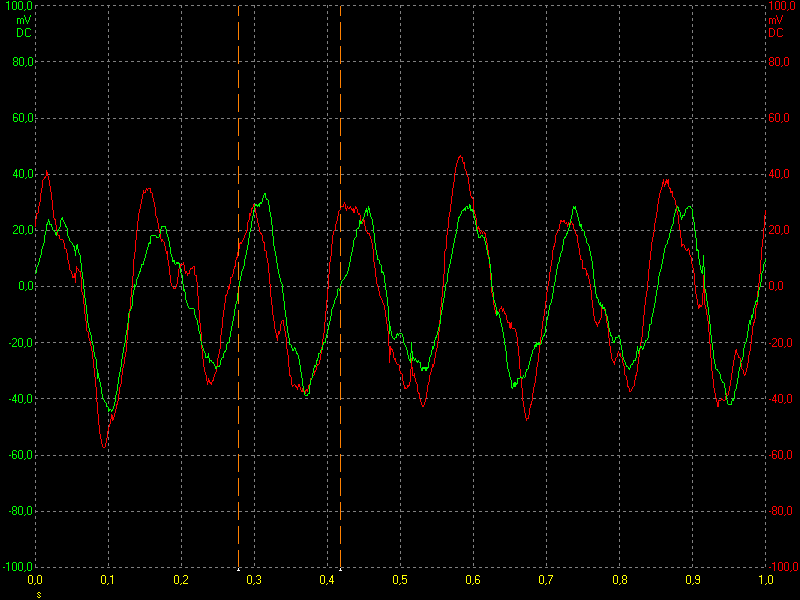
Task: Click the yellow time-axis label 0,8
Action: tap(620, 580)
